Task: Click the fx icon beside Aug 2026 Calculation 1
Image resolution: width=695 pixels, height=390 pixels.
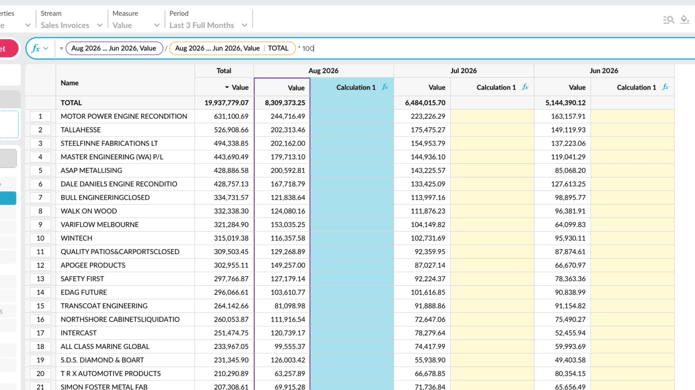Action: coord(385,87)
